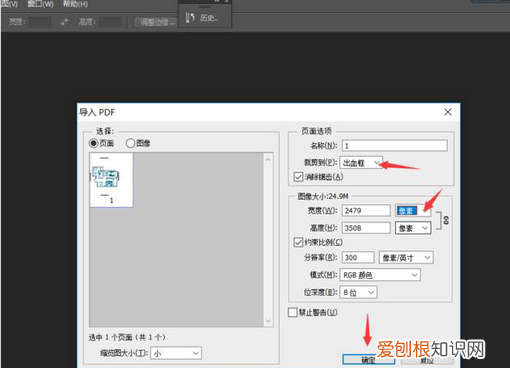Select the 图像 radio button
The height and width of the screenshot is (368, 510).
point(130,143)
